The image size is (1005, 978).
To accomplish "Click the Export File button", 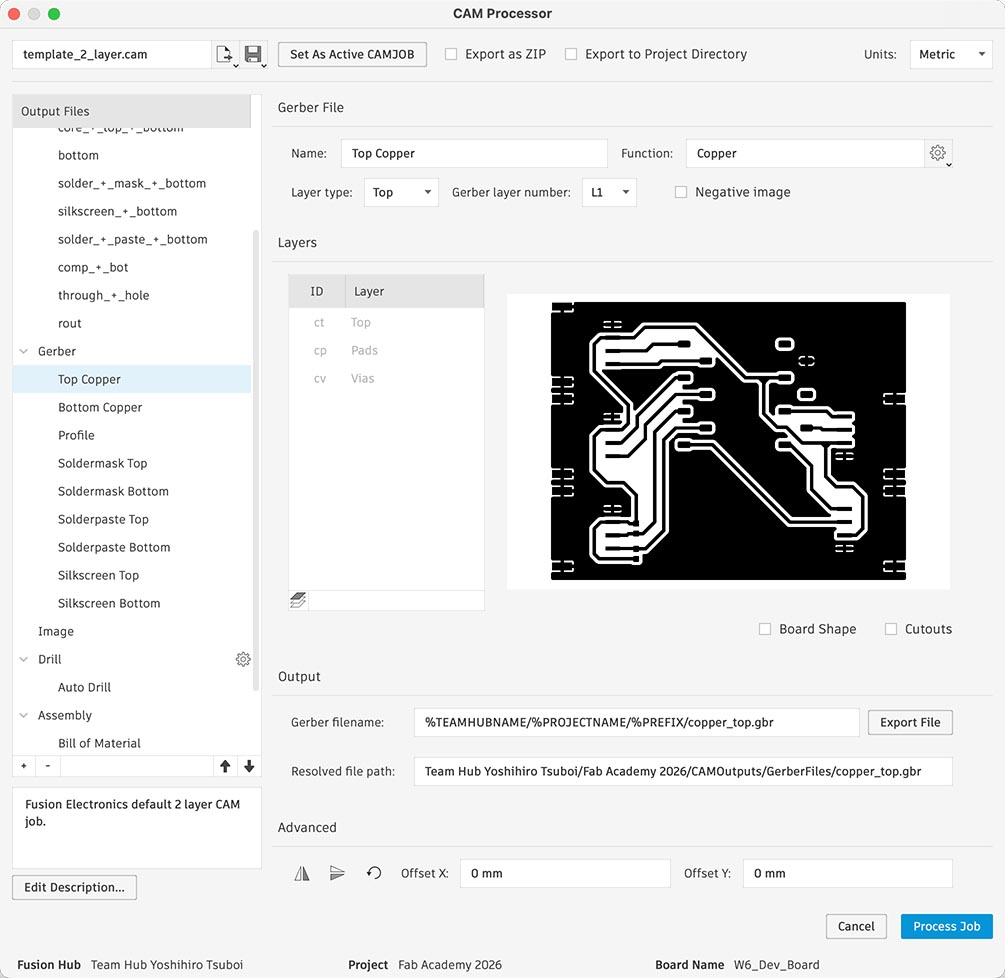I will pos(910,722).
